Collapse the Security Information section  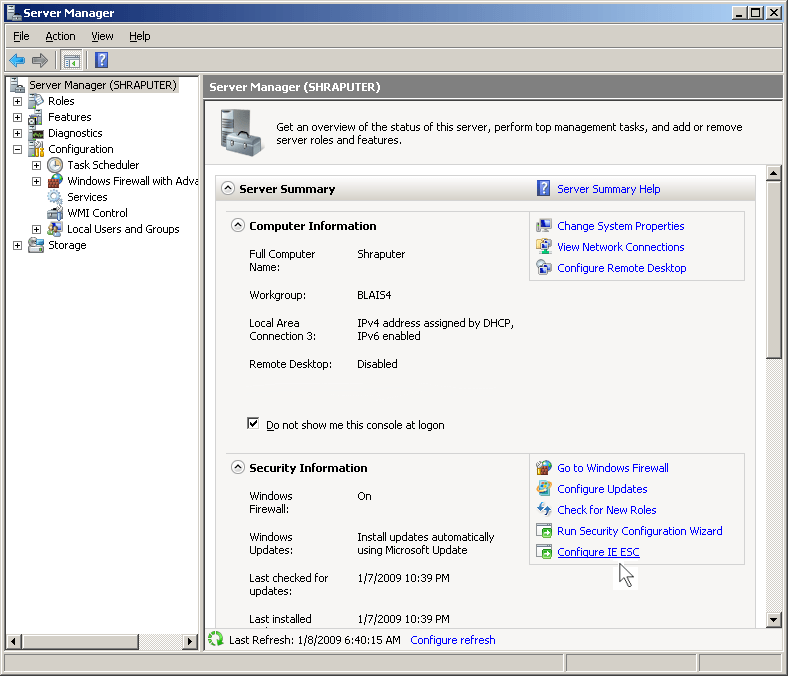[238, 467]
